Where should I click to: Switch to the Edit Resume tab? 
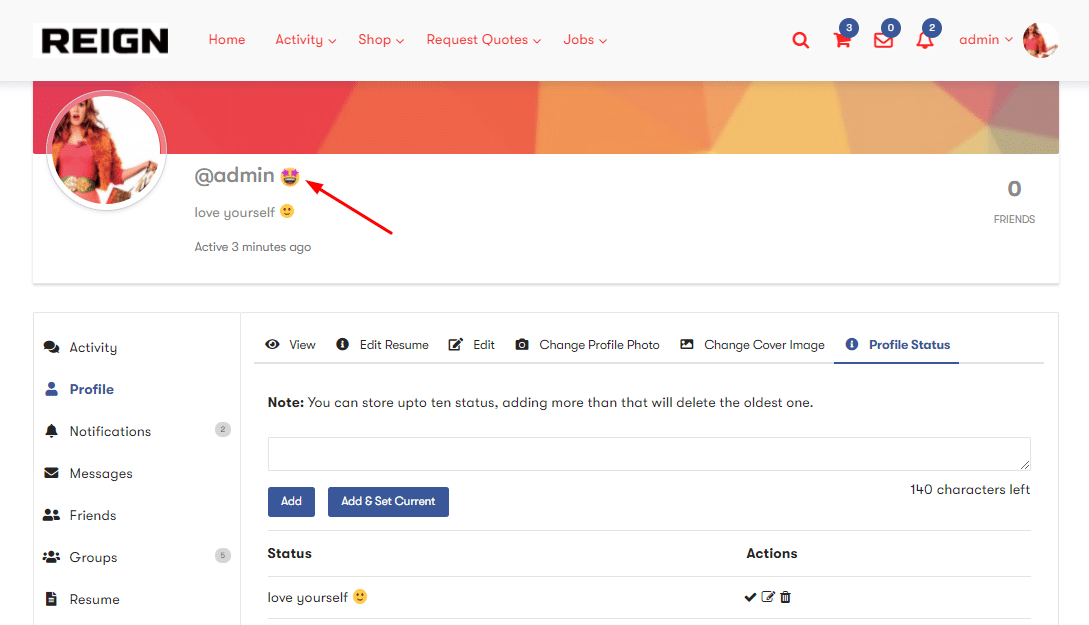(x=383, y=344)
